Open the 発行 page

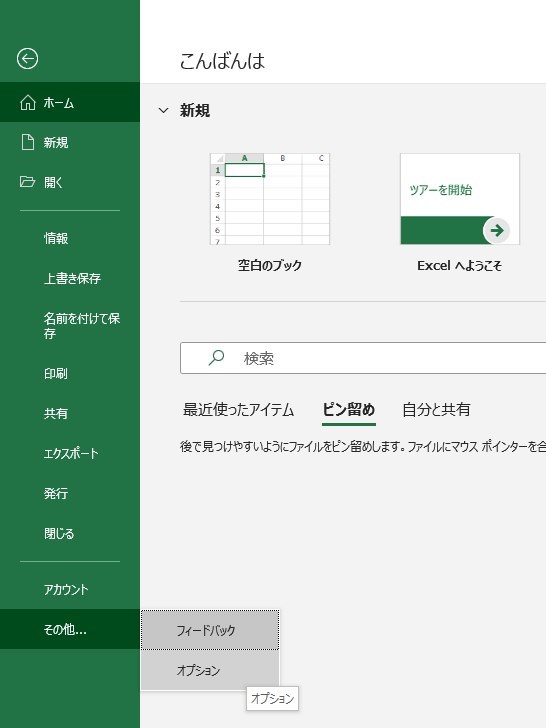pyautogui.click(x=70, y=493)
